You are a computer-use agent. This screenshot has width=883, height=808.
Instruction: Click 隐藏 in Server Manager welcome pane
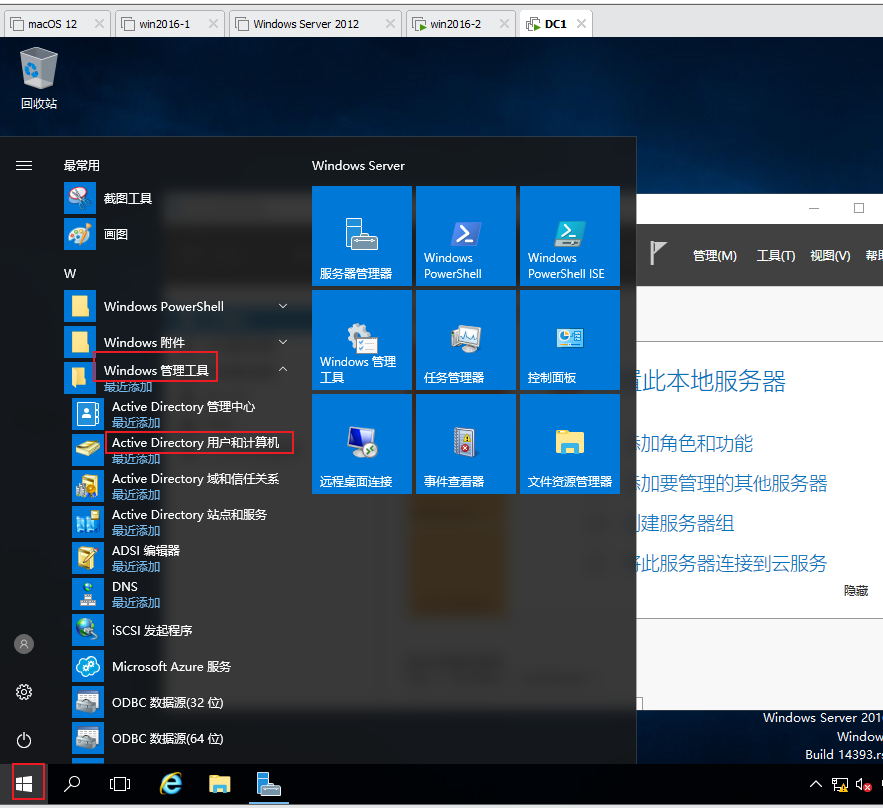pyautogui.click(x=856, y=591)
